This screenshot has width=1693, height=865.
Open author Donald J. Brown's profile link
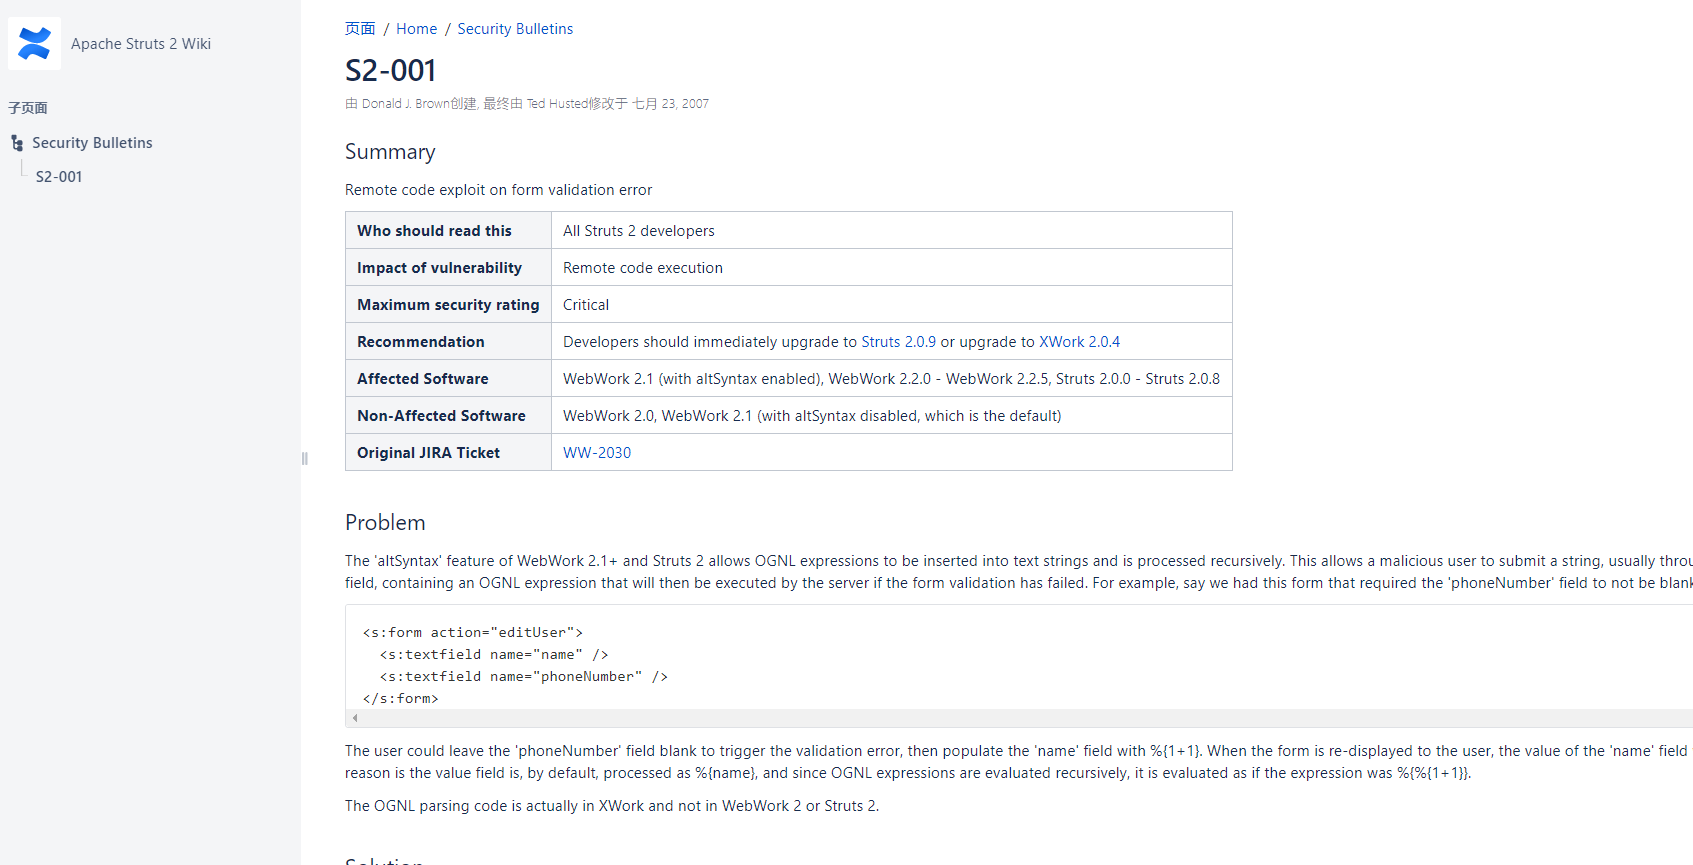pyautogui.click(x=405, y=104)
